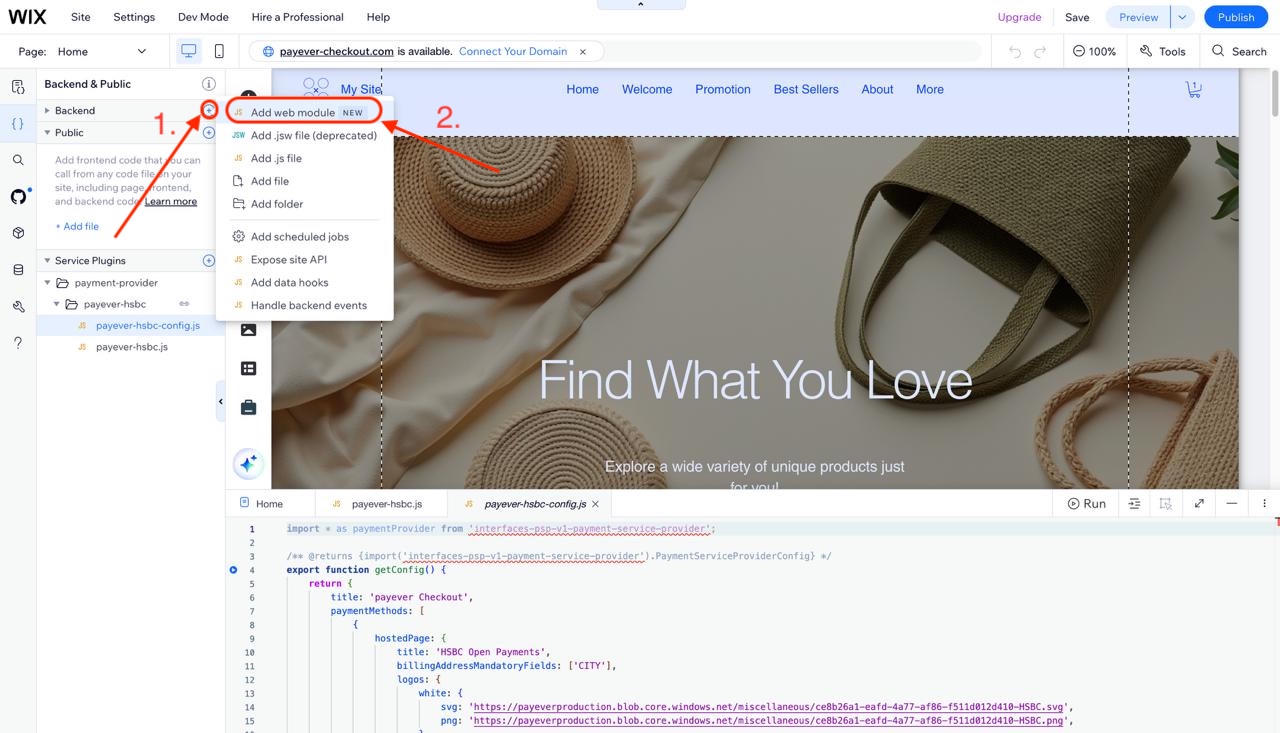The image size is (1280, 733).
Task: Select Add .jsw file (deprecated)
Action: click(304, 135)
